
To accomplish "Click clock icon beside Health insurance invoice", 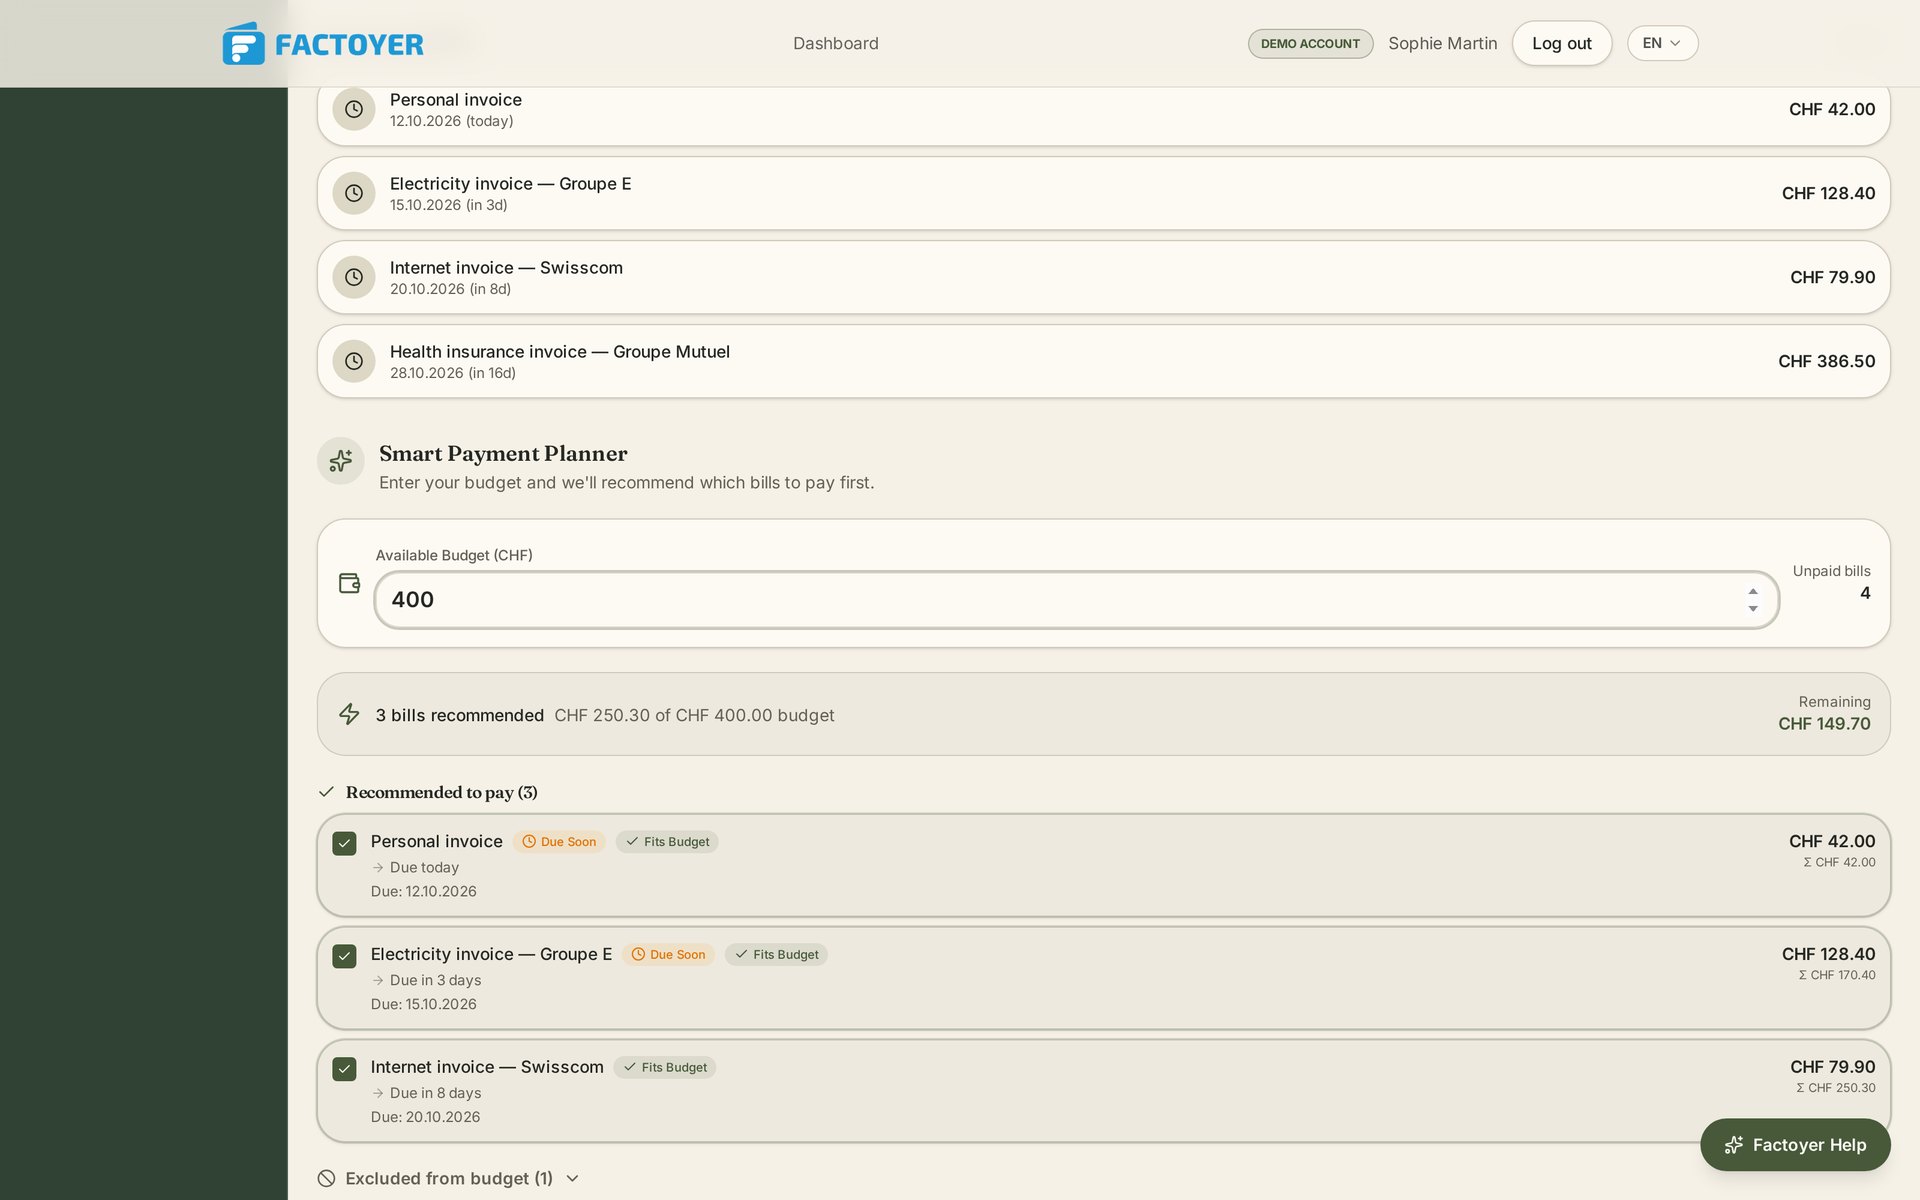I will [x=354, y=361].
